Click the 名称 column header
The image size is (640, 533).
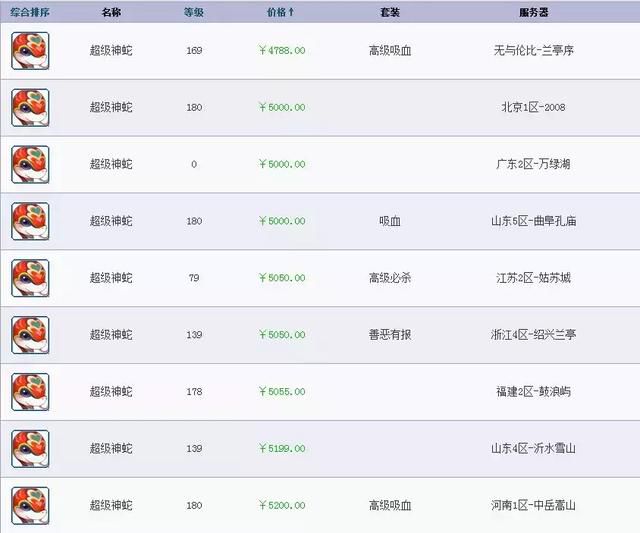tap(111, 13)
